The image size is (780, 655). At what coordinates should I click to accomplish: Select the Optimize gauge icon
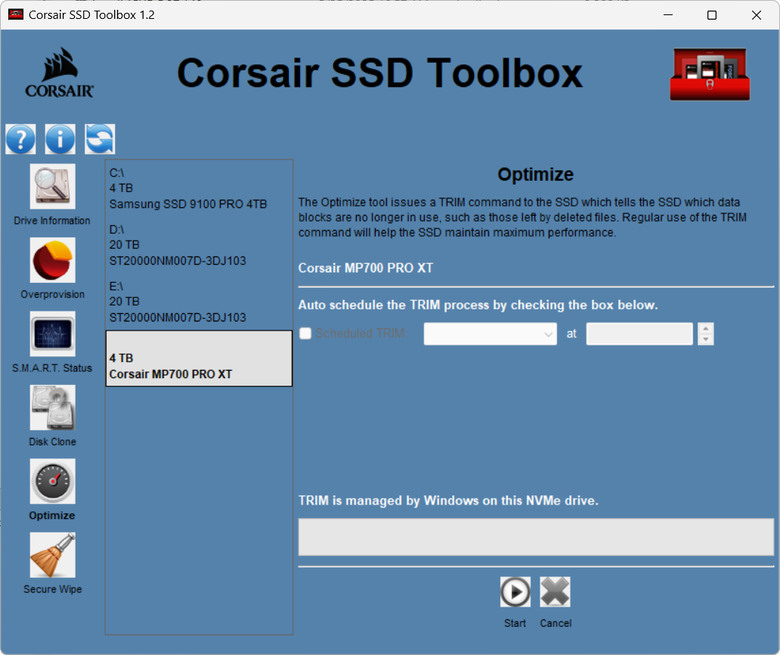pos(53,481)
